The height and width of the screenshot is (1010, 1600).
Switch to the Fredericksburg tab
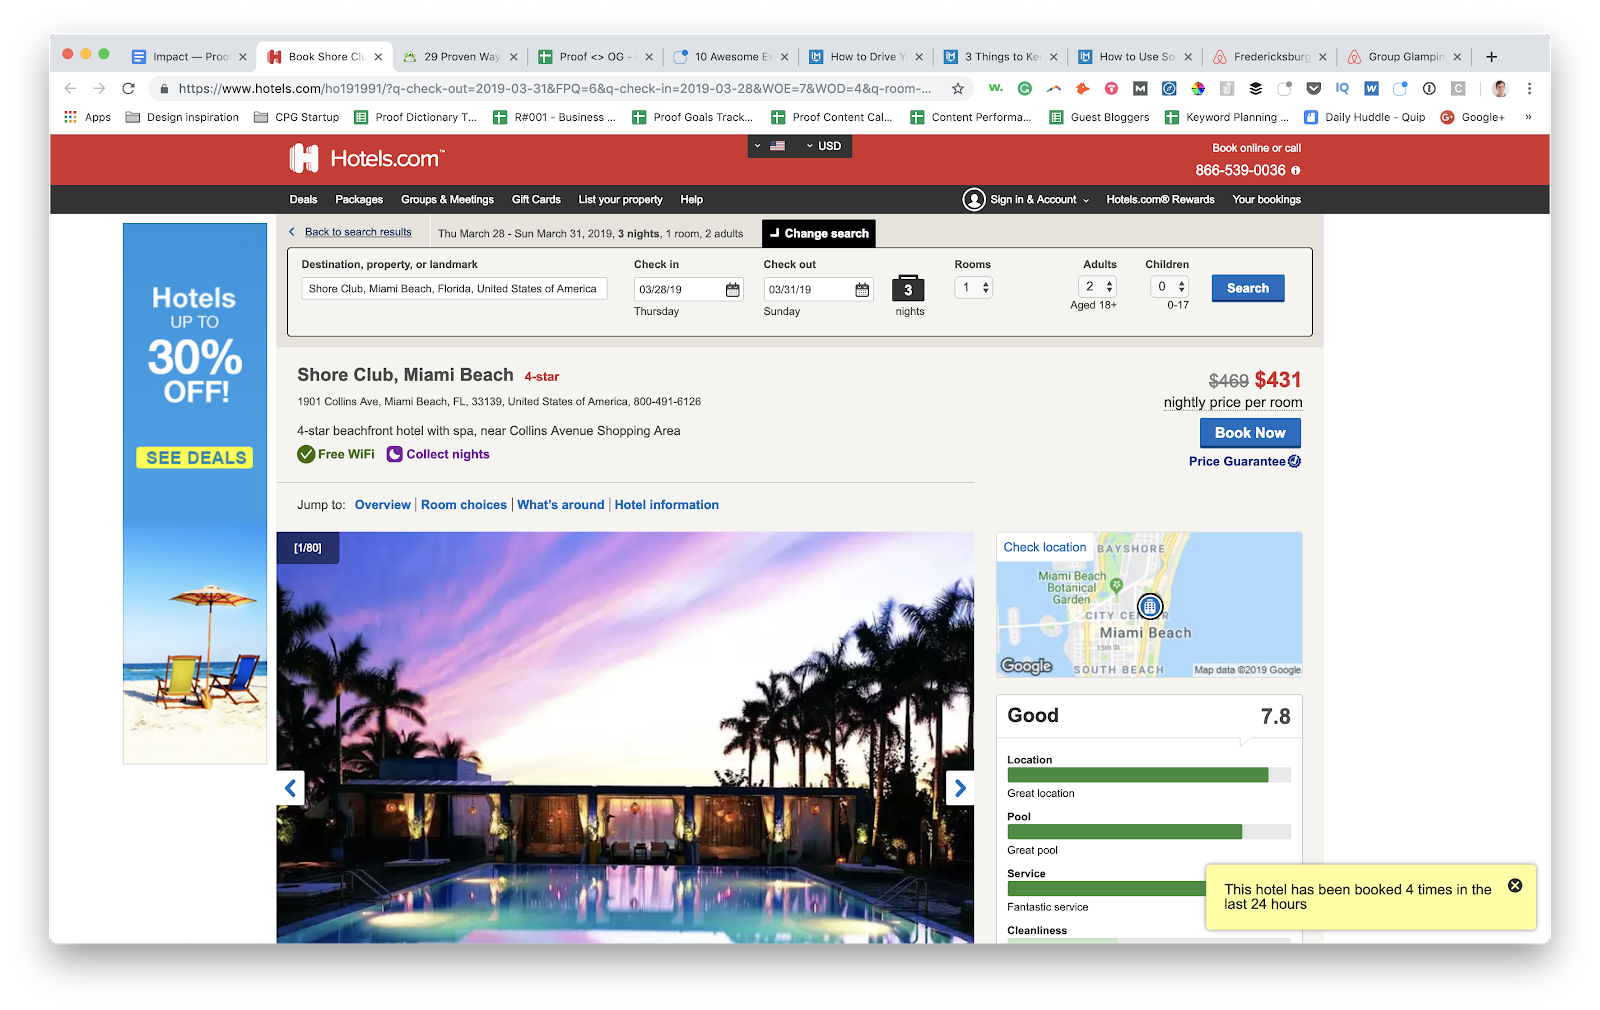click(x=1270, y=57)
